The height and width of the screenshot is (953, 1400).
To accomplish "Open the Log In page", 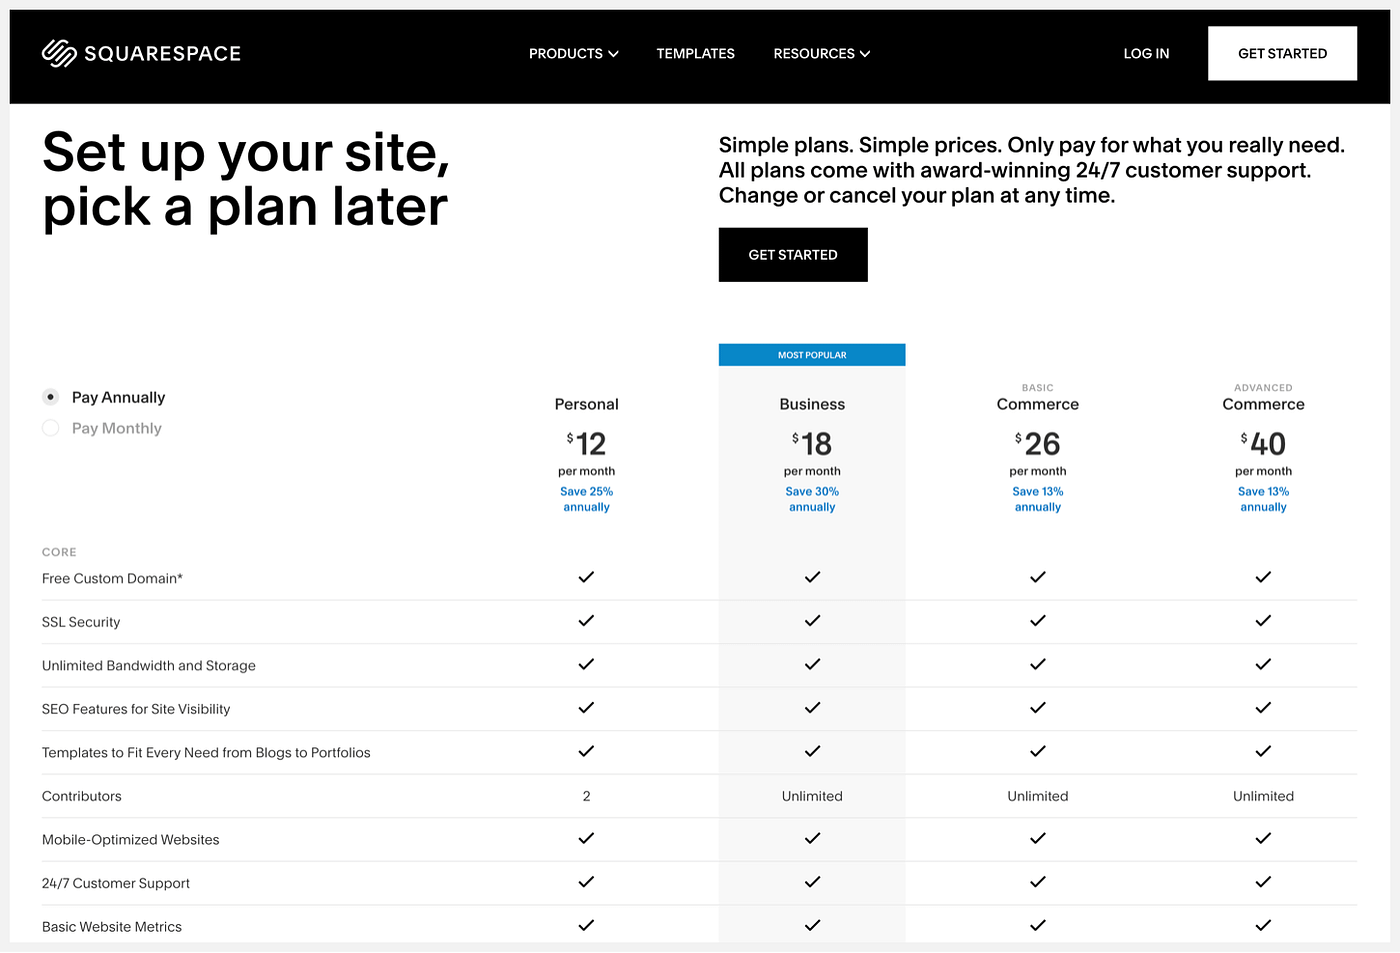I will 1146,54.
